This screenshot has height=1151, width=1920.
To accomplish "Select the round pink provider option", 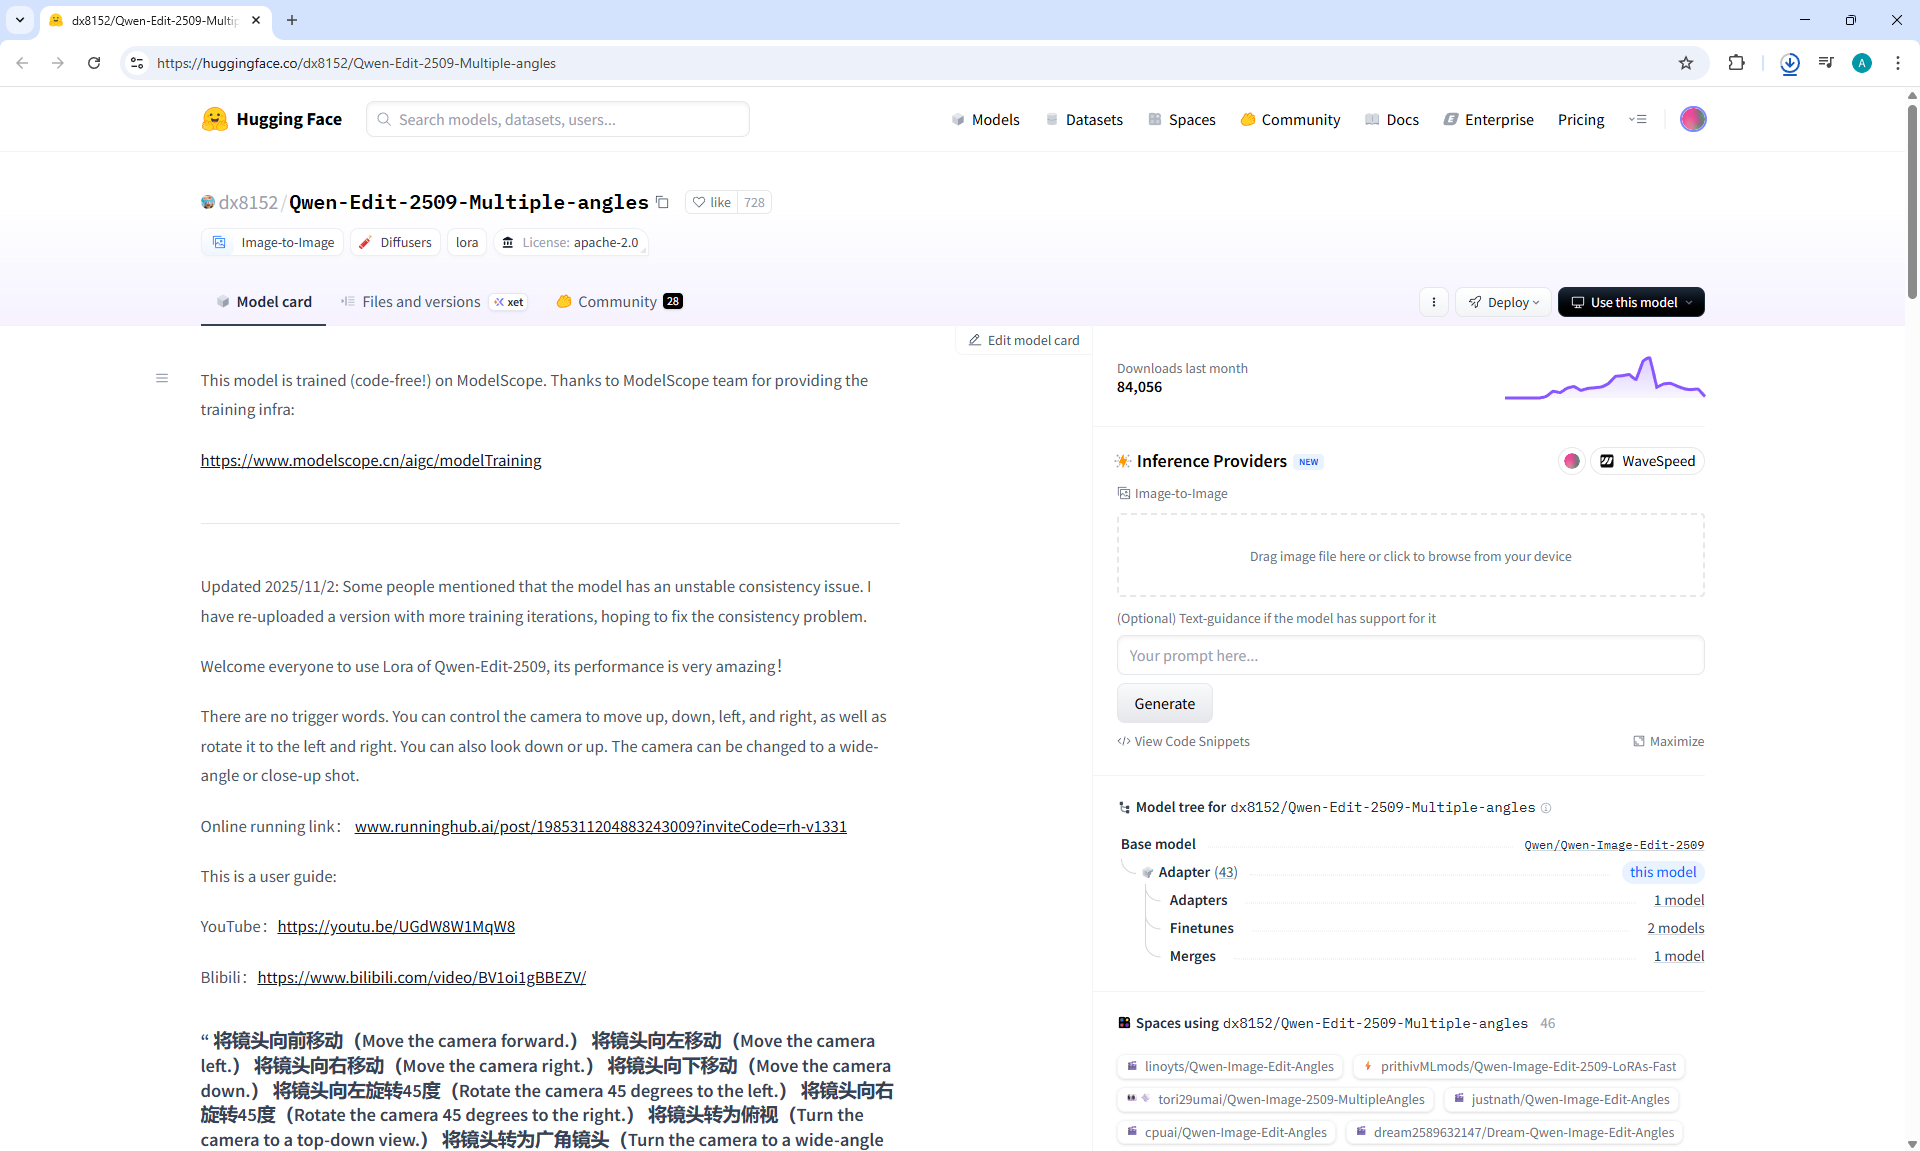I will point(1571,461).
